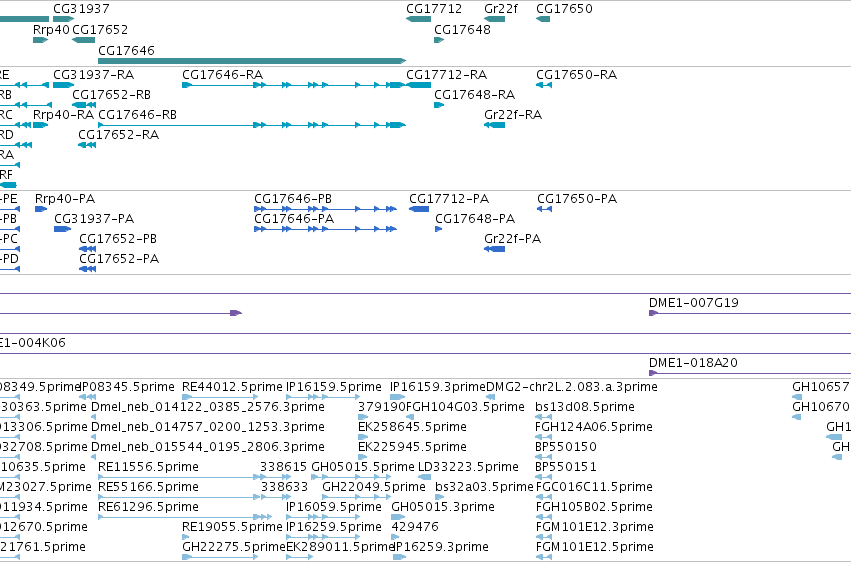
Task: Open EST FGH124A06.5prime
Action: tap(543, 437)
